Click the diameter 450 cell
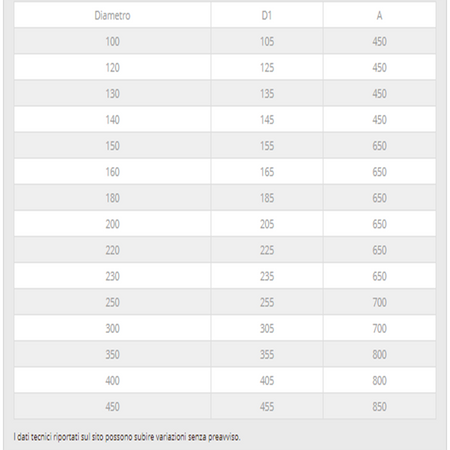450x450 pixels. 112,406
